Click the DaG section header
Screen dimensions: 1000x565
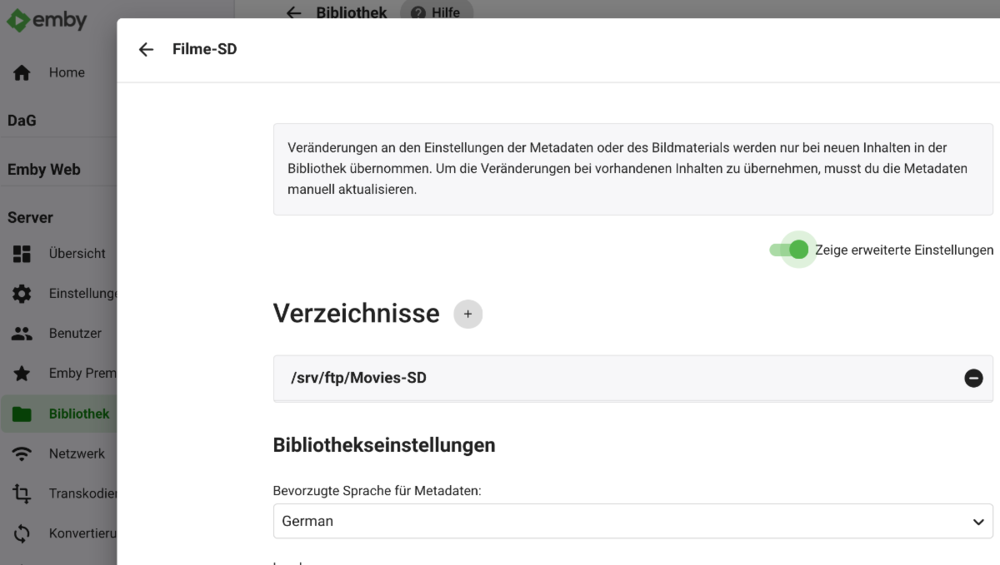pos(22,121)
